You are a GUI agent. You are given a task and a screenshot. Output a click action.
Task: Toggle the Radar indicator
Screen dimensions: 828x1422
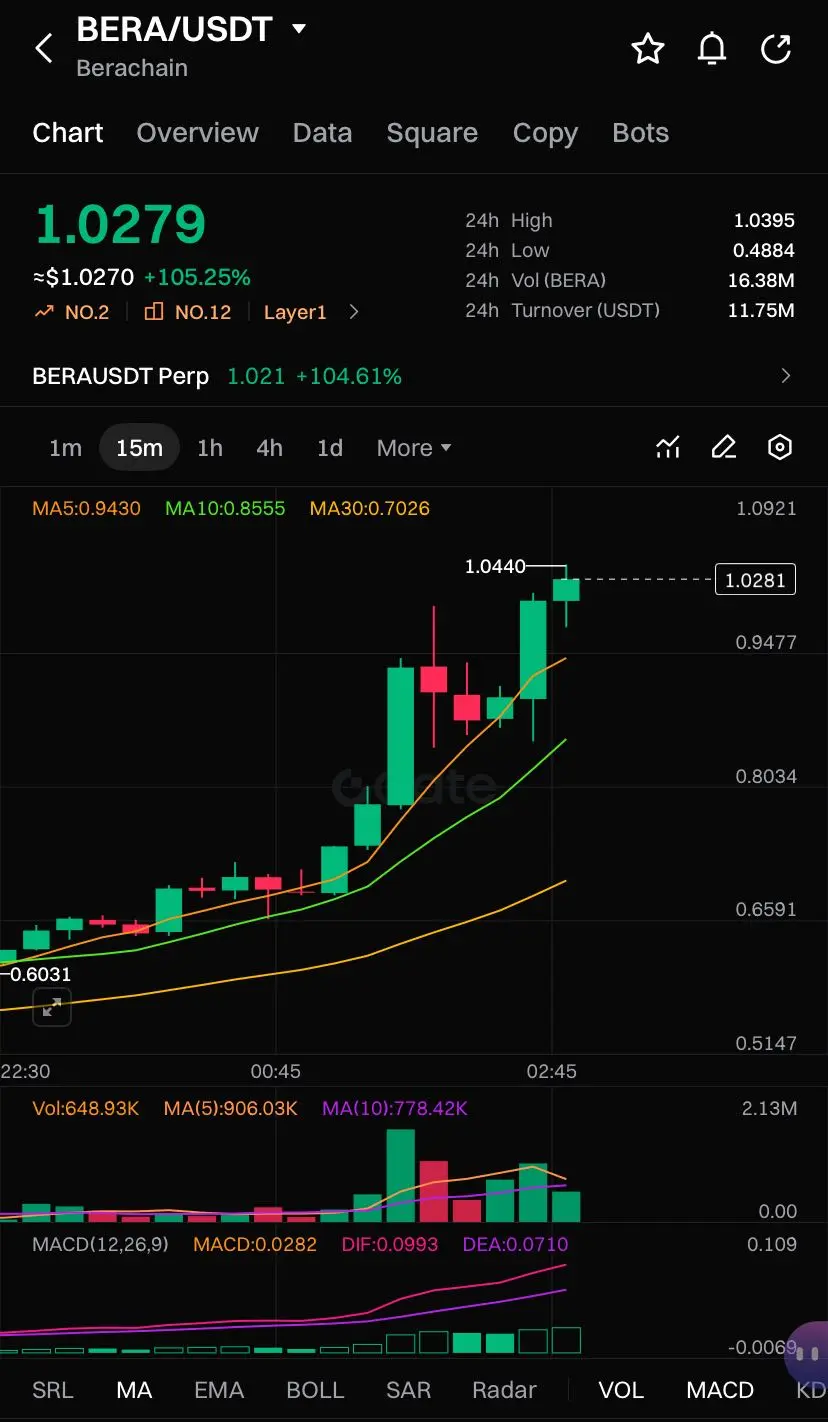[x=504, y=1390]
